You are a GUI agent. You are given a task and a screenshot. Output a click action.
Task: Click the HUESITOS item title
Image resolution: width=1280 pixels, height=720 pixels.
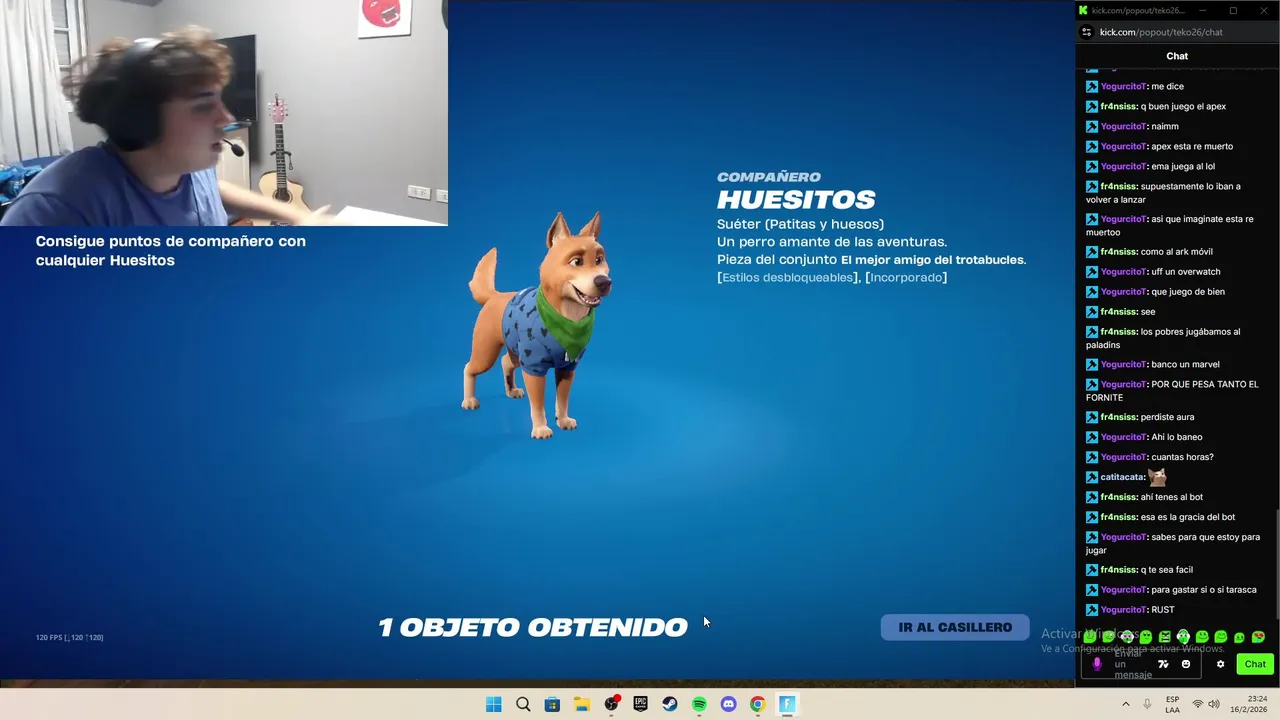796,200
